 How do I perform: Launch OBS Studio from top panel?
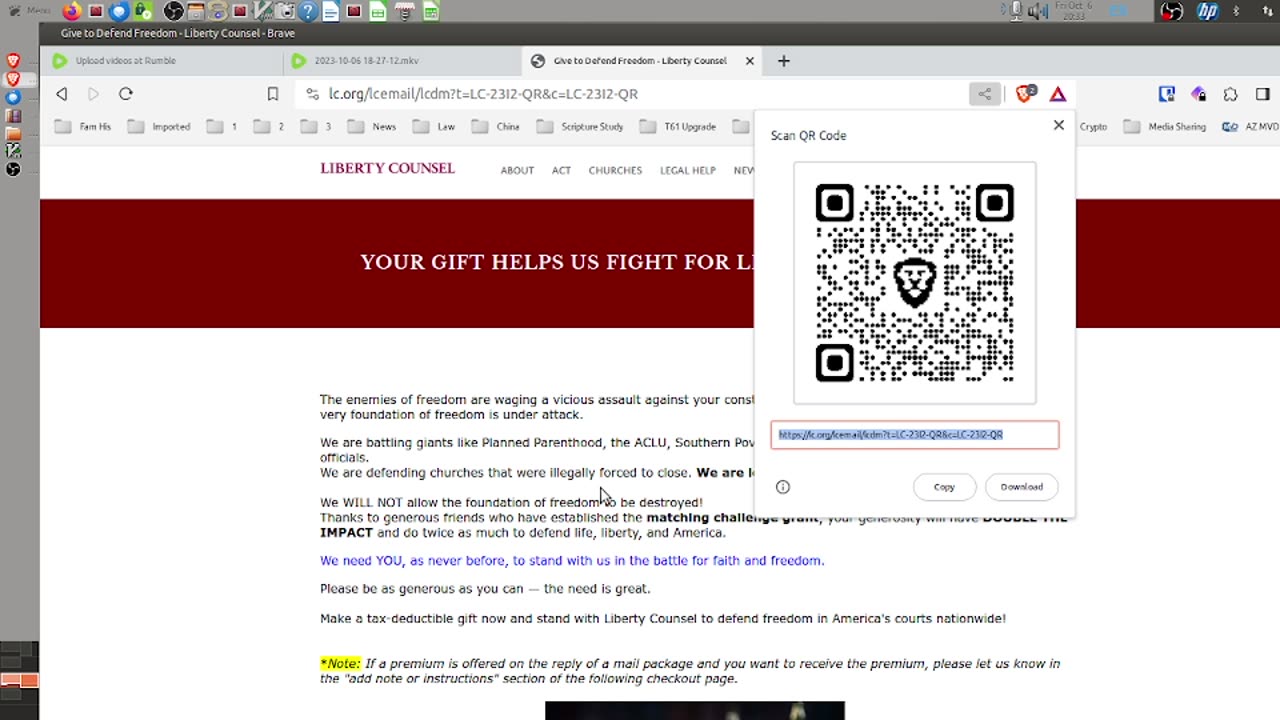click(x=173, y=11)
